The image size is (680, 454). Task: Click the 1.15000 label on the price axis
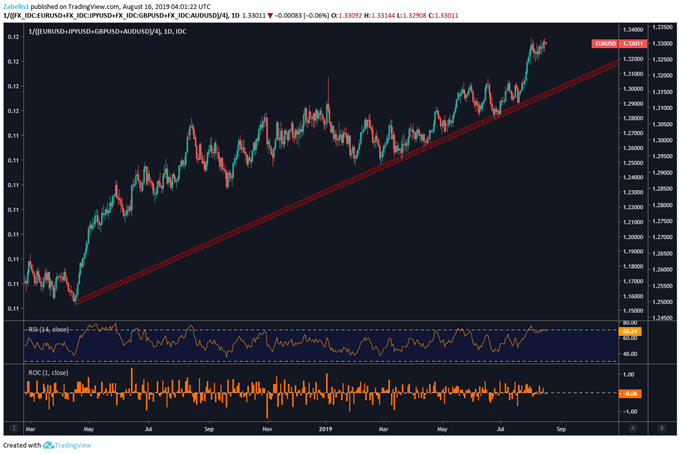(x=633, y=310)
